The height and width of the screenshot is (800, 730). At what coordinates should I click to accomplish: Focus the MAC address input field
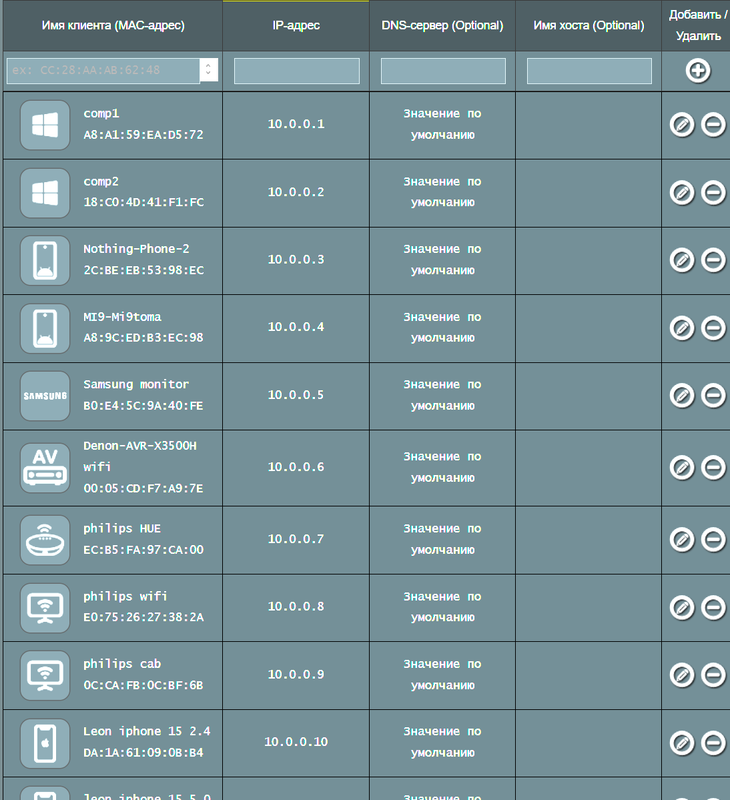coord(103,70)
